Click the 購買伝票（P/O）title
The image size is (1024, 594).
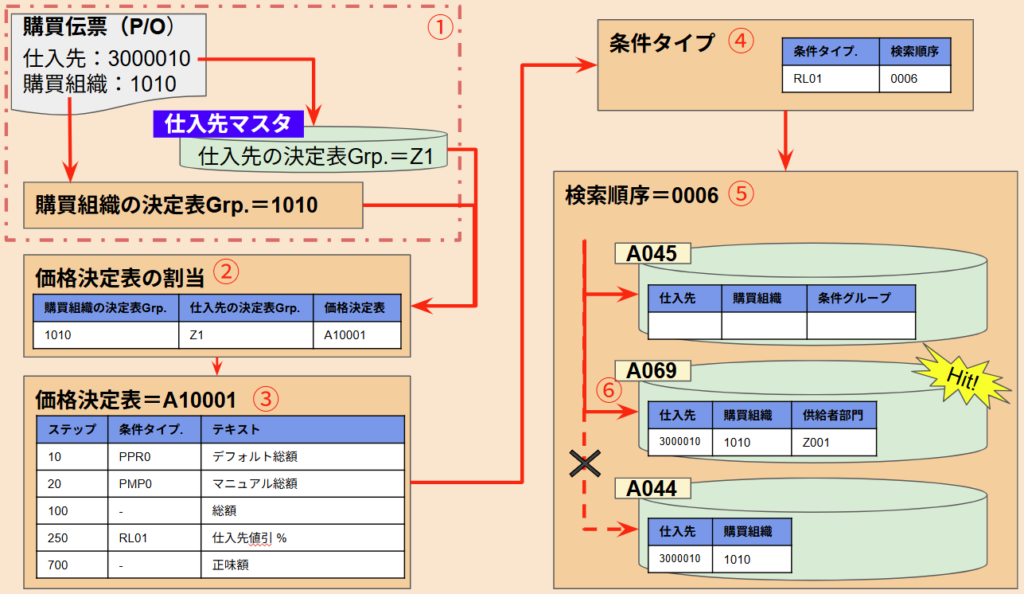99,27
